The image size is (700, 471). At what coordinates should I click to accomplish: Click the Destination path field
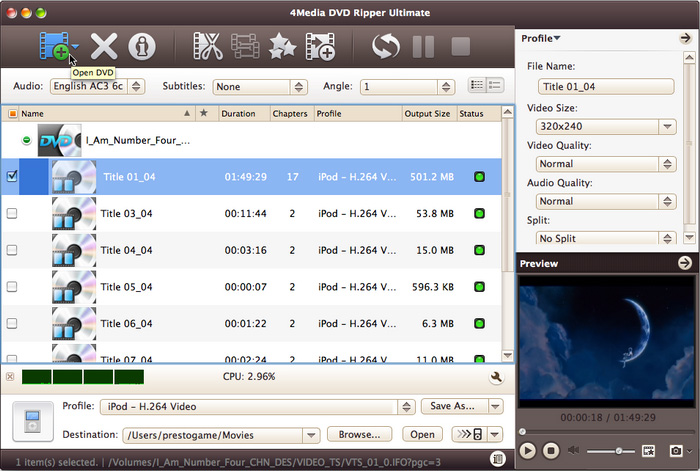click(x=213, y=435)
